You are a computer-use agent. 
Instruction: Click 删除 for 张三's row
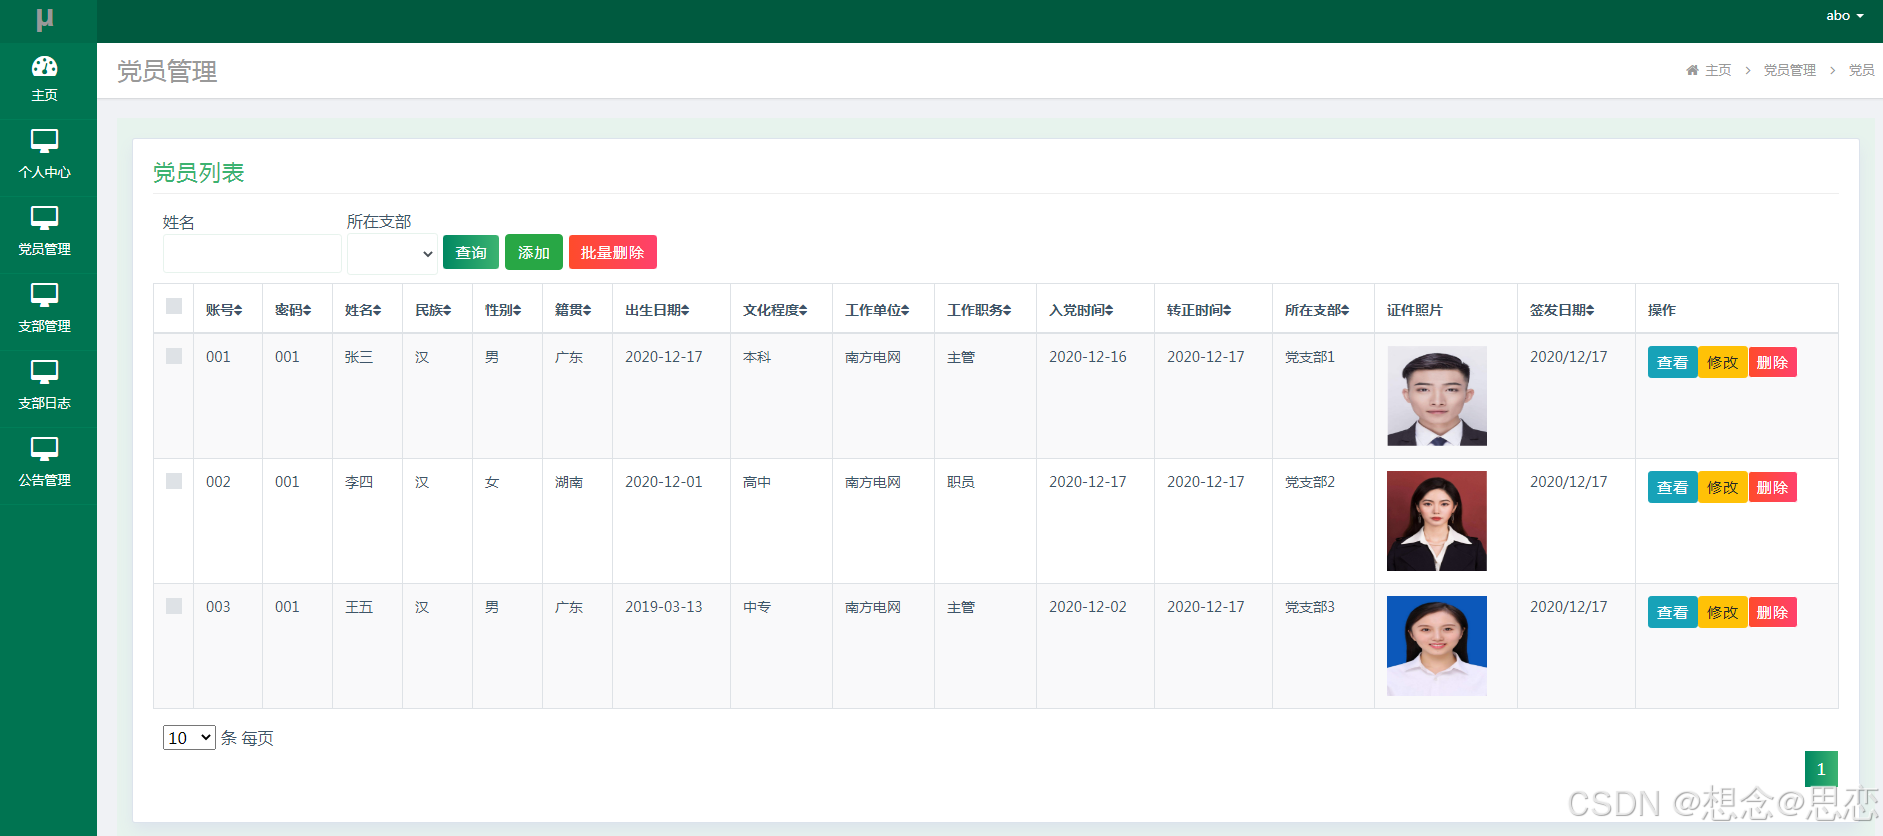(1772, 362)
